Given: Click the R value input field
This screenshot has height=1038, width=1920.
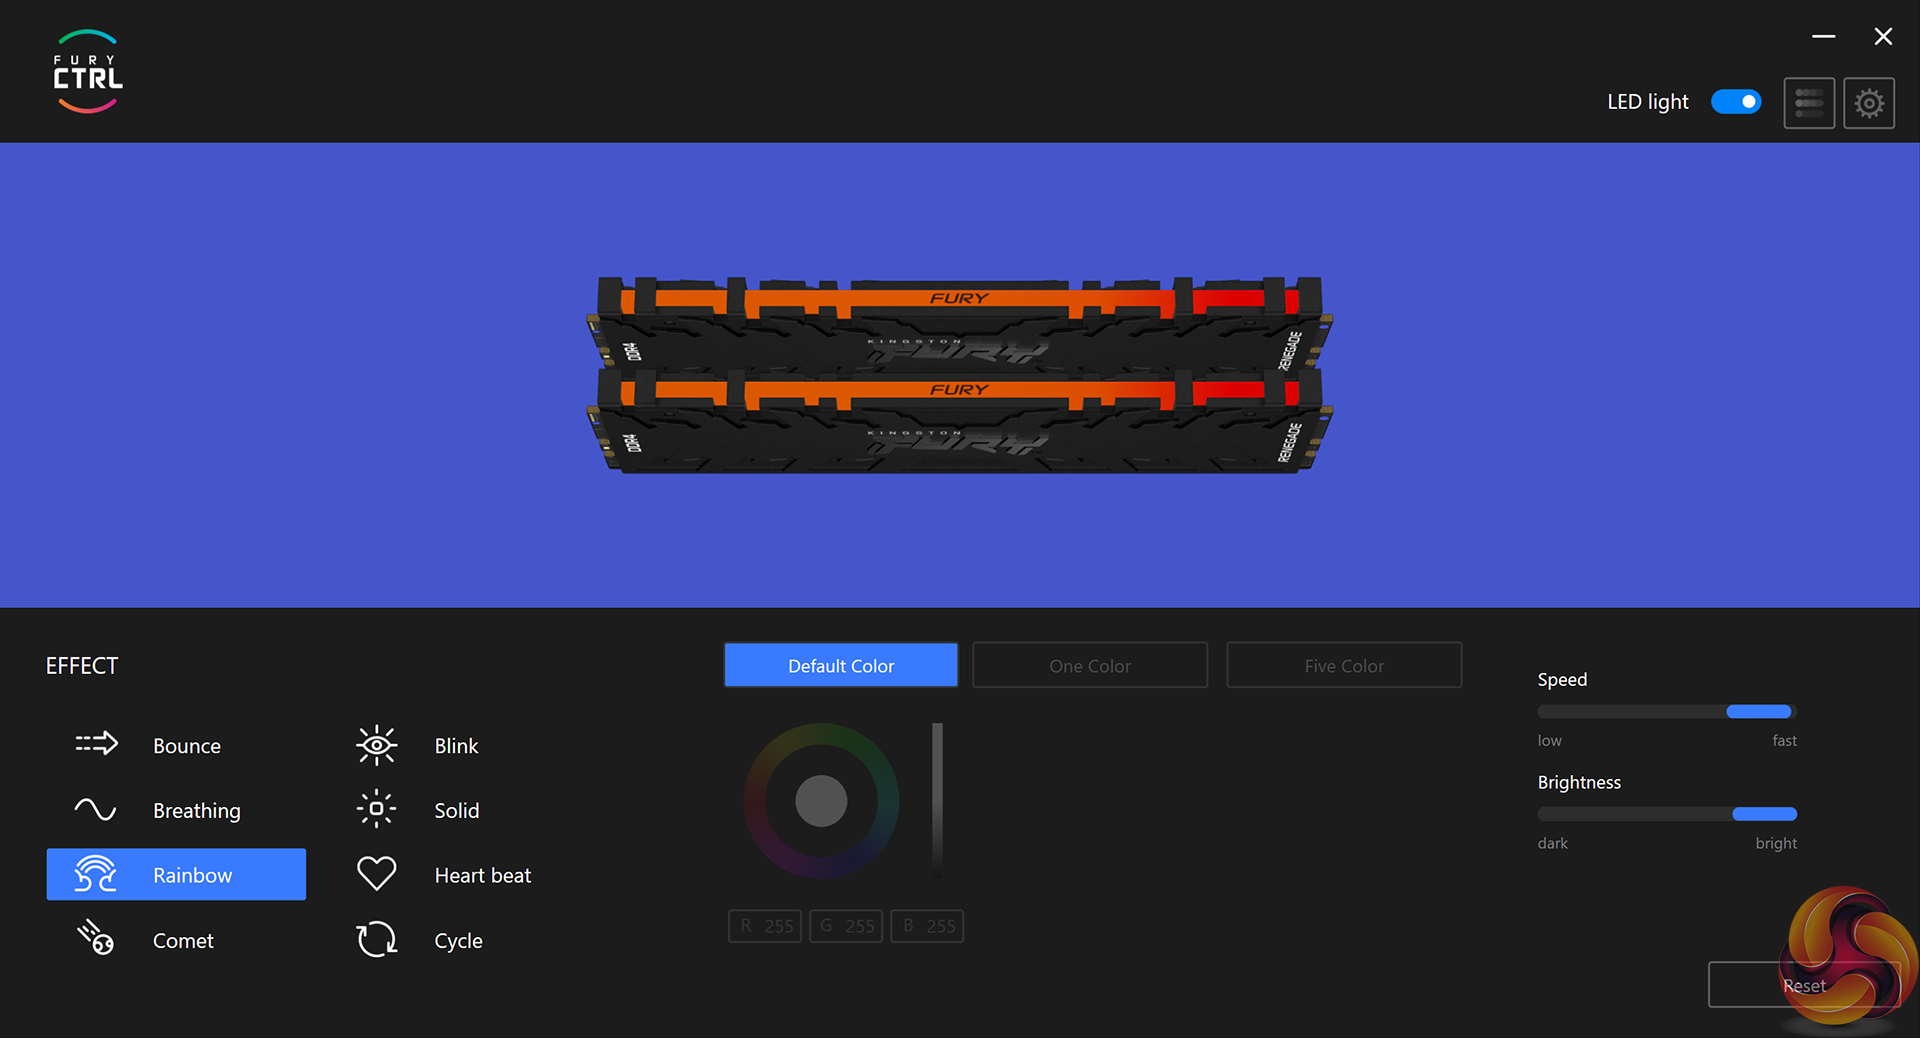Looking at the screenshot, I should click(x=765, y=926).
